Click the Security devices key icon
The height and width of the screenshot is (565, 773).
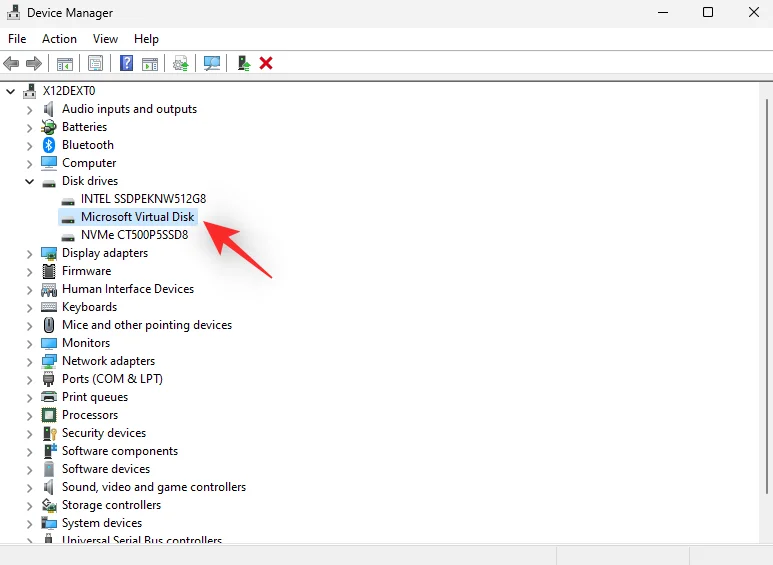(49, 433)
